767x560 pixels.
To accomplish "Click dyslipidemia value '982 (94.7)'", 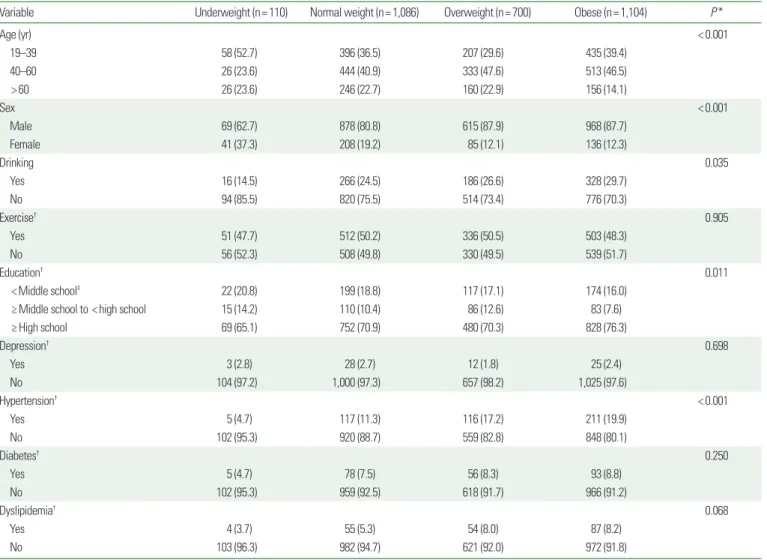I will [360, 547].
